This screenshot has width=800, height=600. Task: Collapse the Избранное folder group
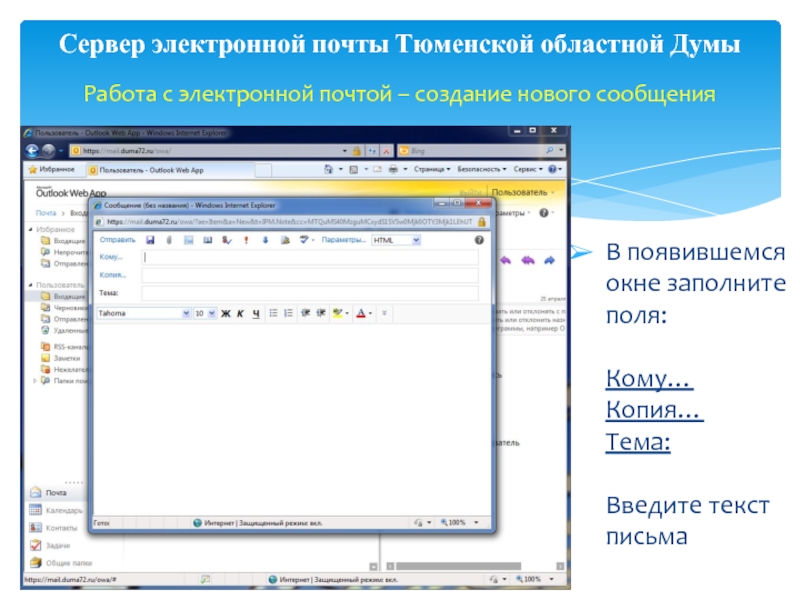click(x=31, y=230)
